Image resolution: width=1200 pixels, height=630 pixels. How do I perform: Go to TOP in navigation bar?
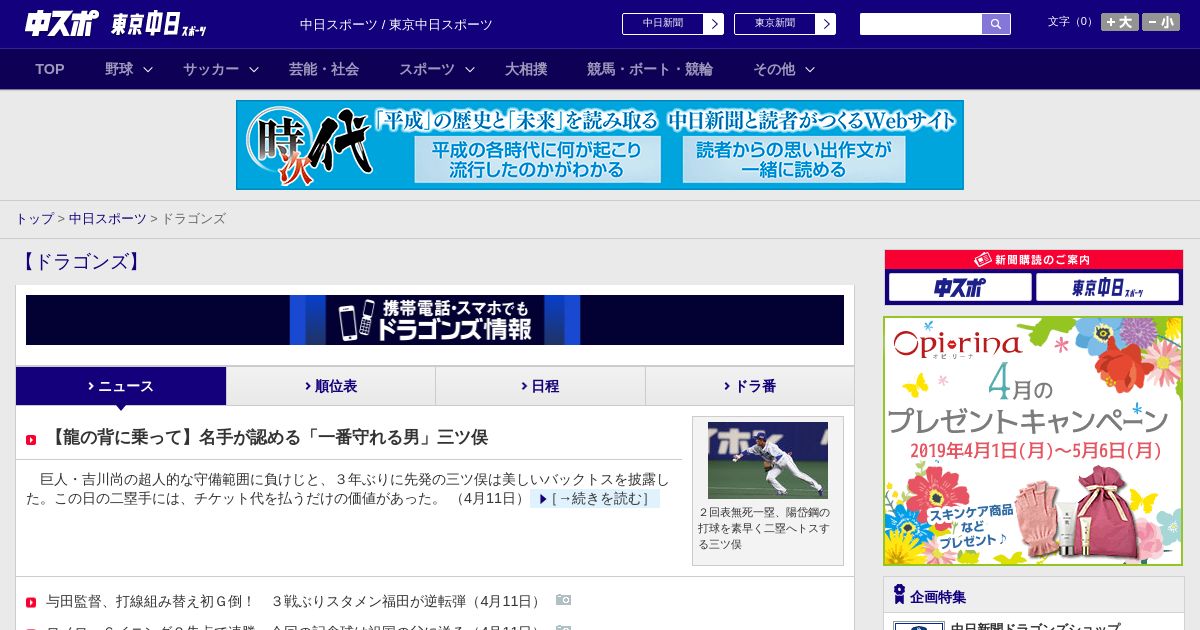(50, 69)
